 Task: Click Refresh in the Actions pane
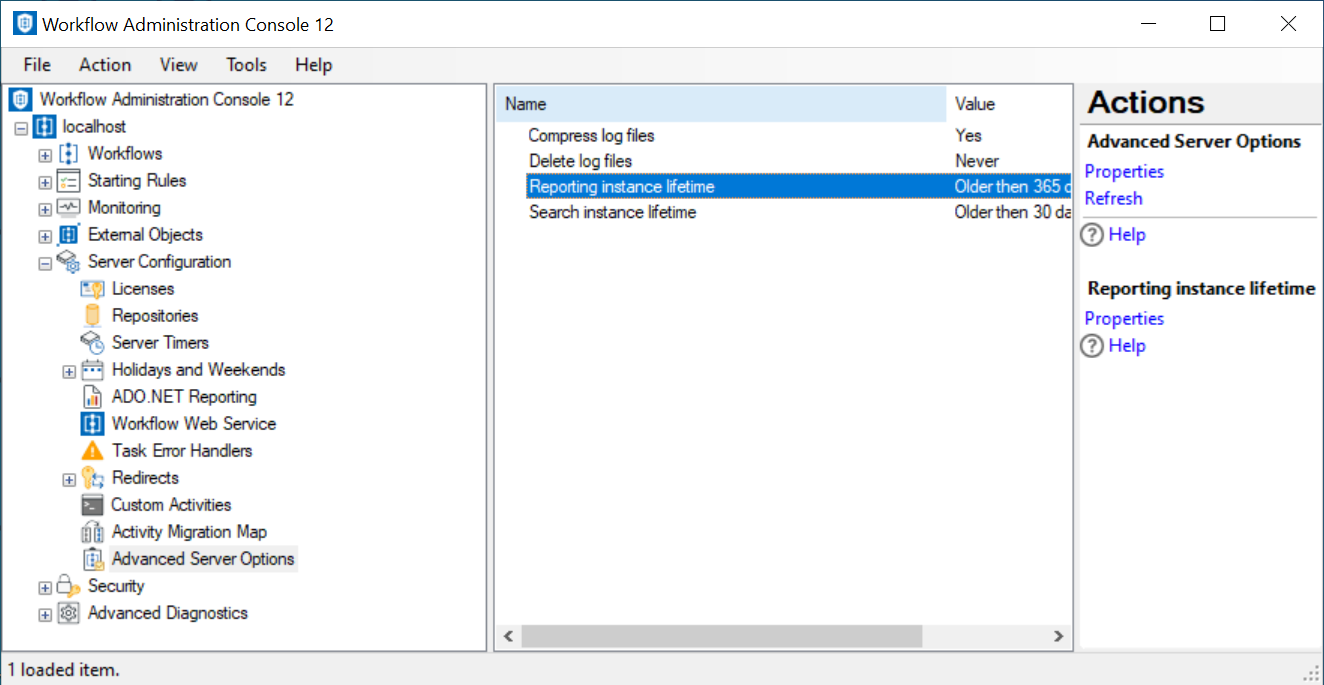click(1113, 198)
